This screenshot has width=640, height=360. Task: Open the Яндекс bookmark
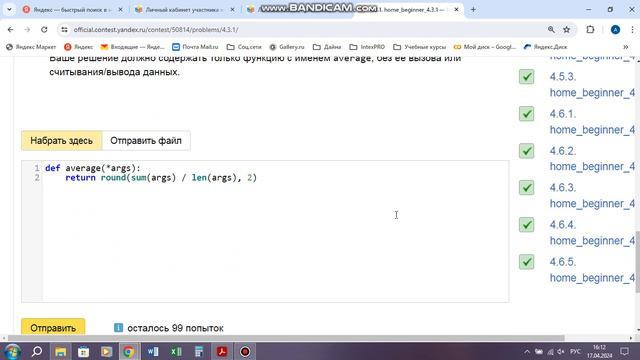[x=78, y=47]
